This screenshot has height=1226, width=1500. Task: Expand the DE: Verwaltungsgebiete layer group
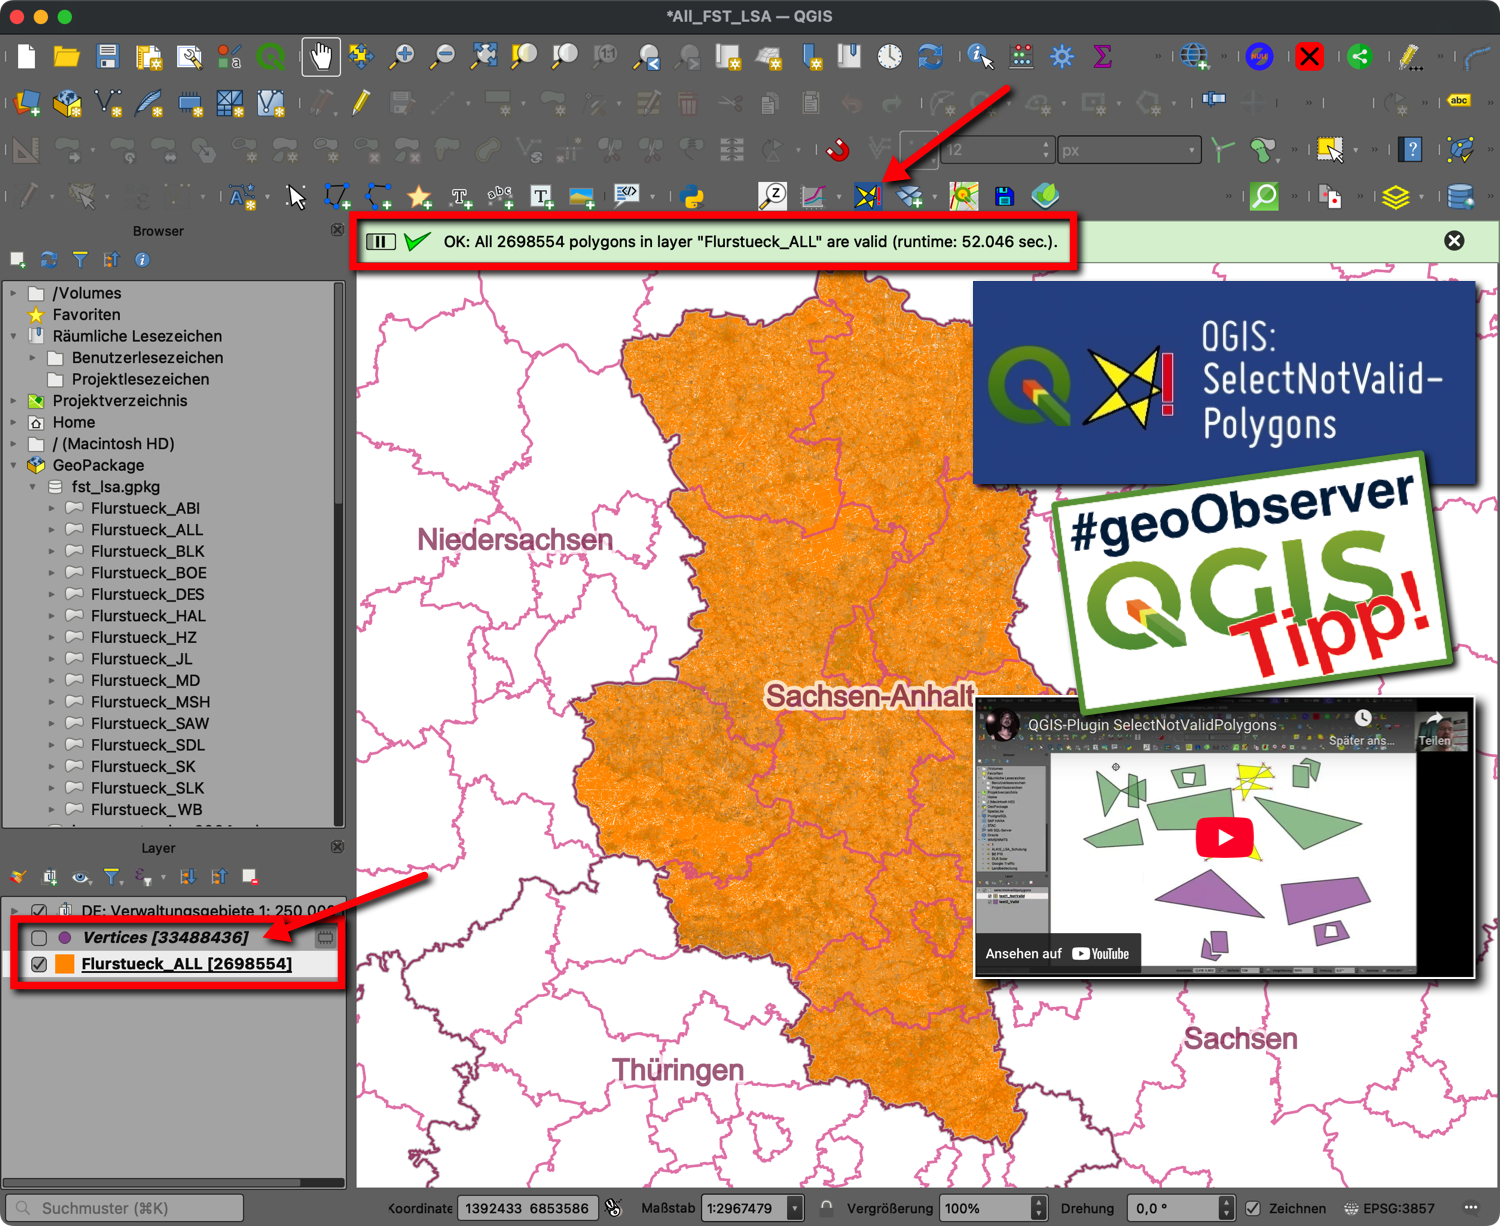(14, 910)
